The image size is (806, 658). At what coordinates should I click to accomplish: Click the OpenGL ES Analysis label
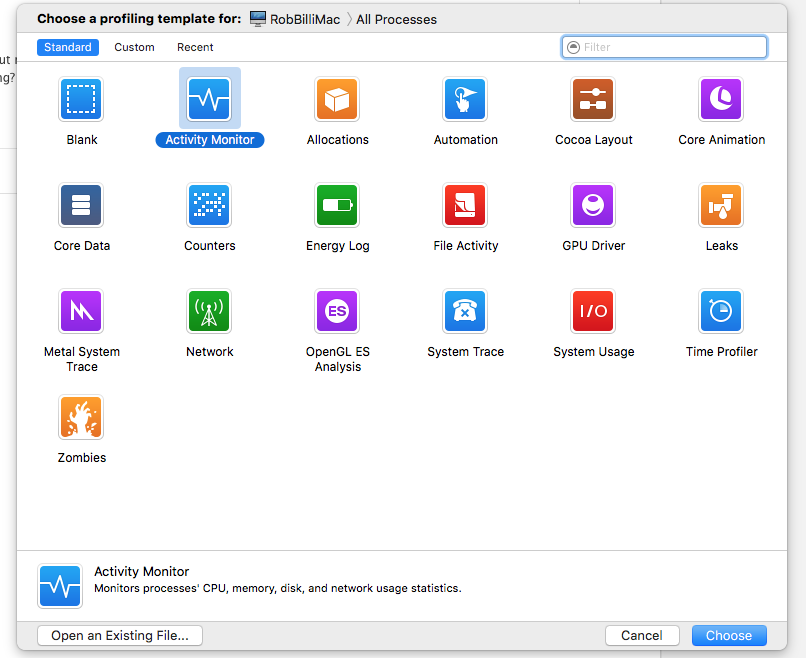338,359
